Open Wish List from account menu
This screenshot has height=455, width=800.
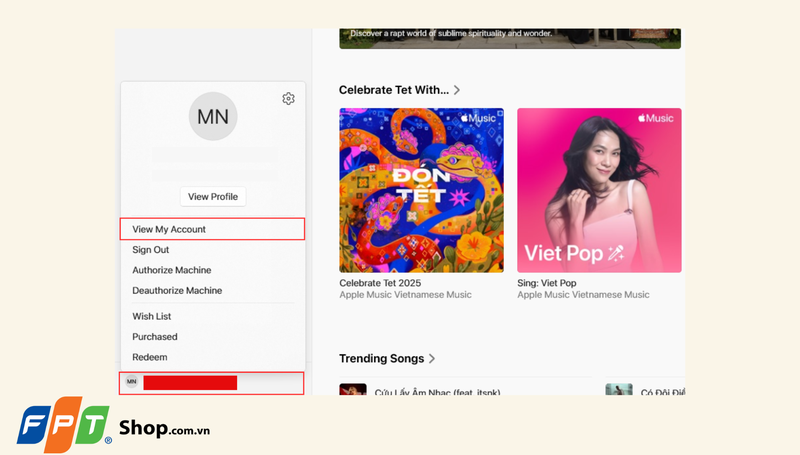pyautogui.click(x=152, y=316)
